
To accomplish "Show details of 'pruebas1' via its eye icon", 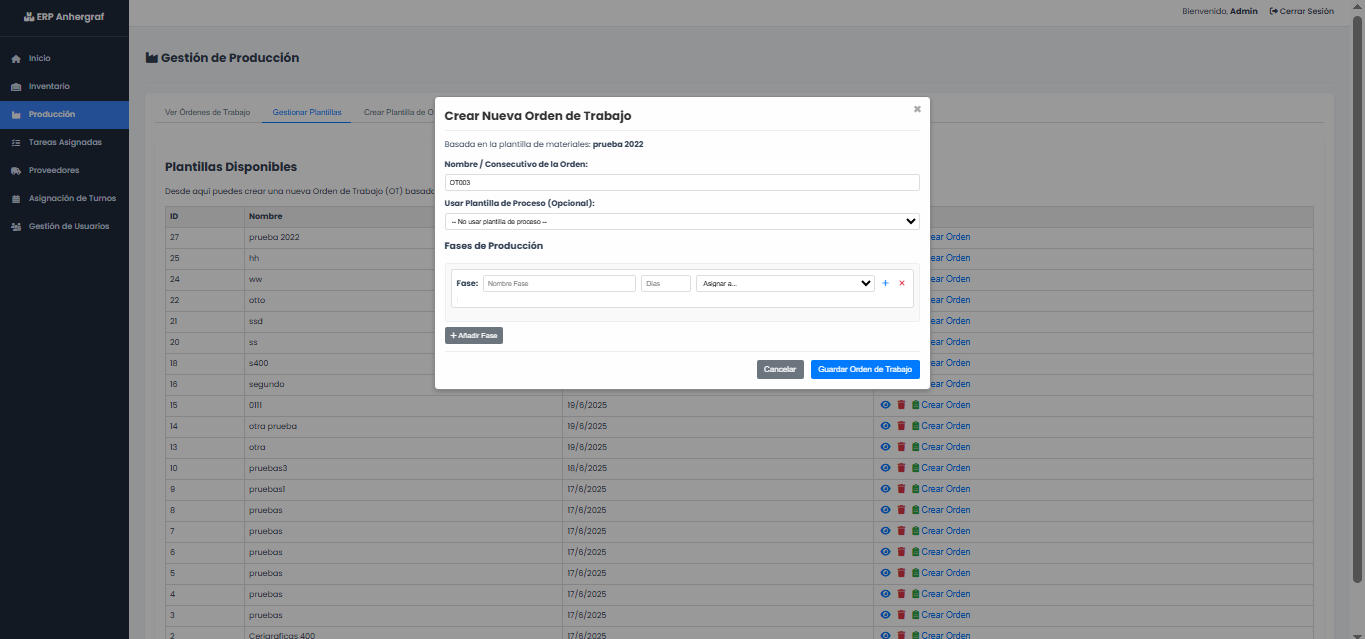I will coord(885,489).
